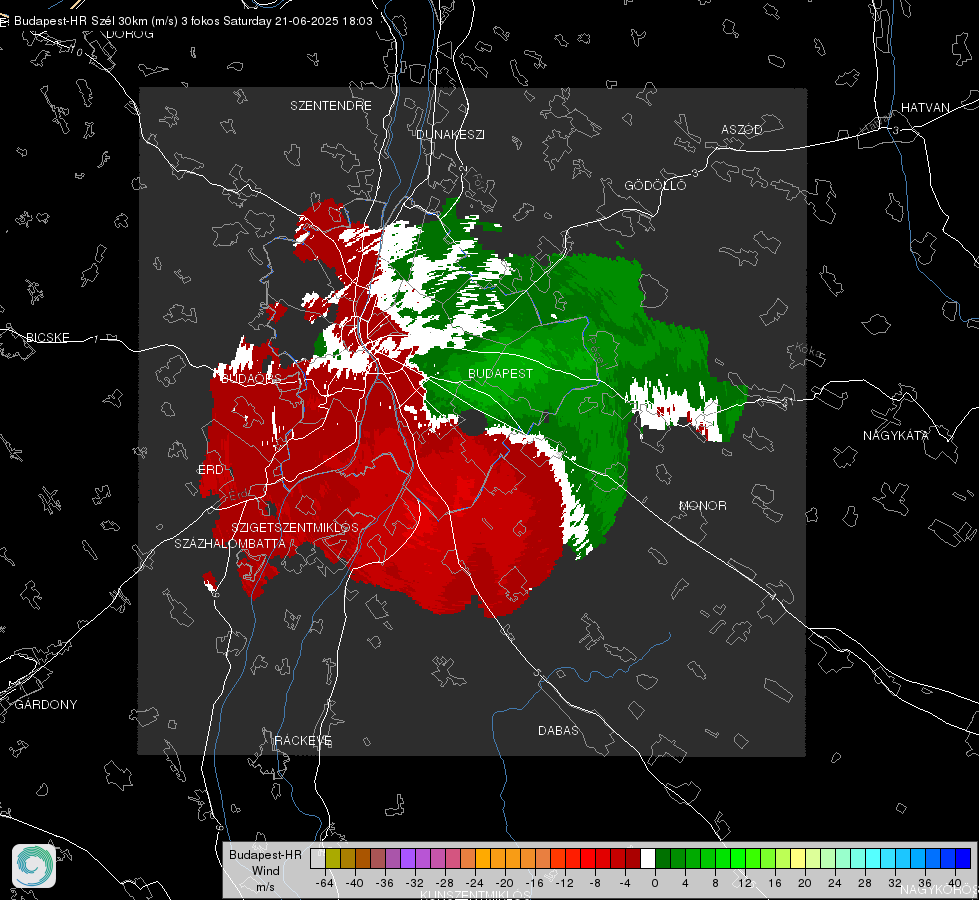Click the DABAS town label
979x900 pixels.
pyautogui.click(x=558, y=730)
